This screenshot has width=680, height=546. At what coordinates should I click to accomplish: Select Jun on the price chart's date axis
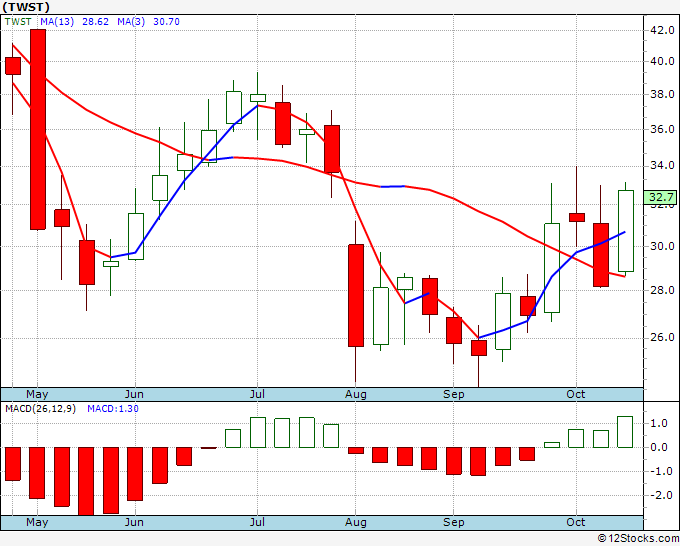(x=134, y=394)
